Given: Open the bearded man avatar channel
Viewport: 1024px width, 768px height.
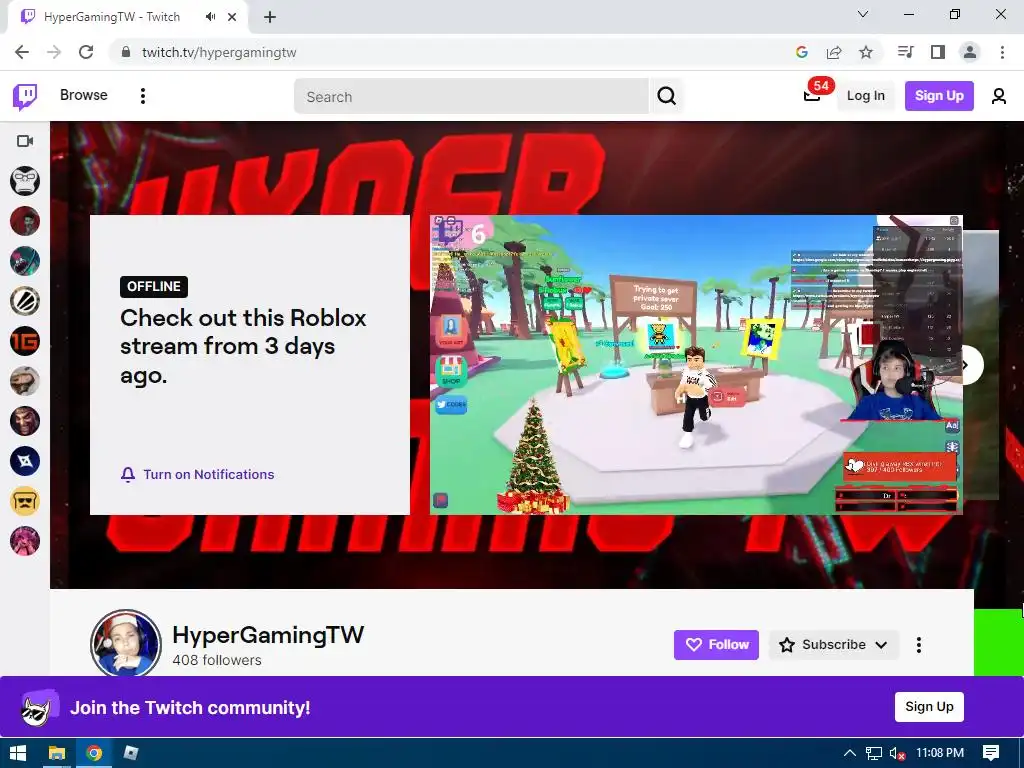Looking at the screenshot, I should coord(25,381).
